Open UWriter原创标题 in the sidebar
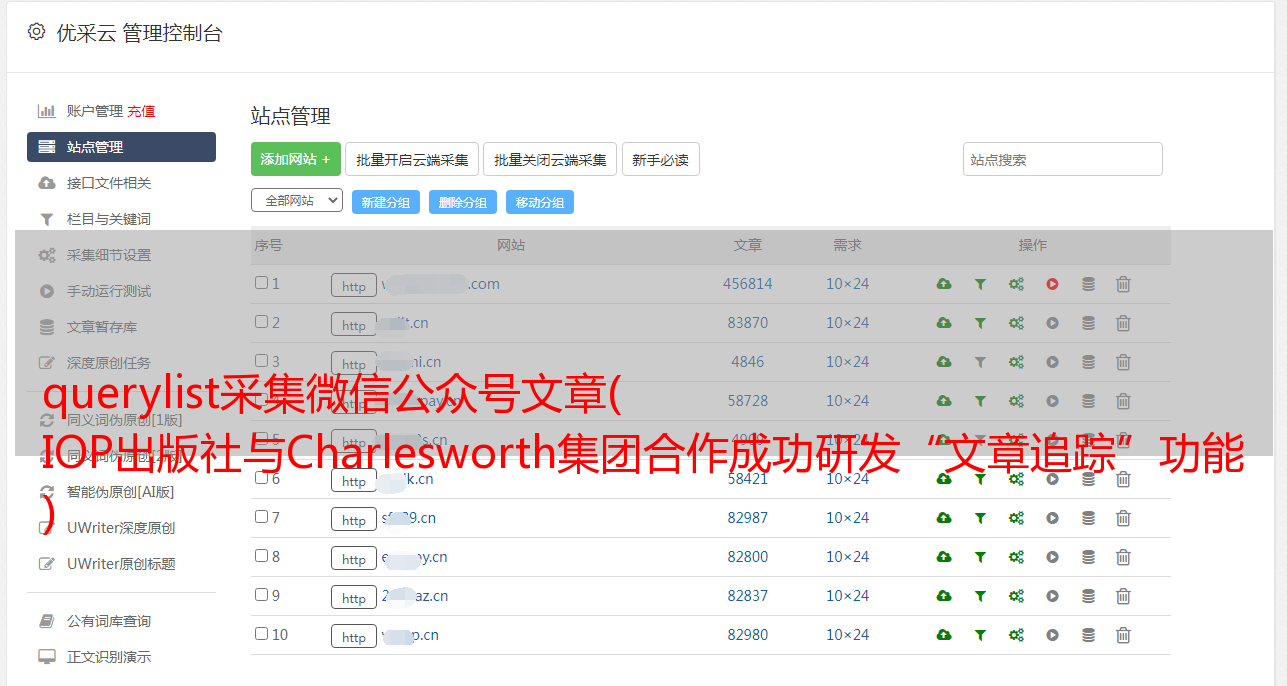This screenshot has width=1287, height=686. 121,564
